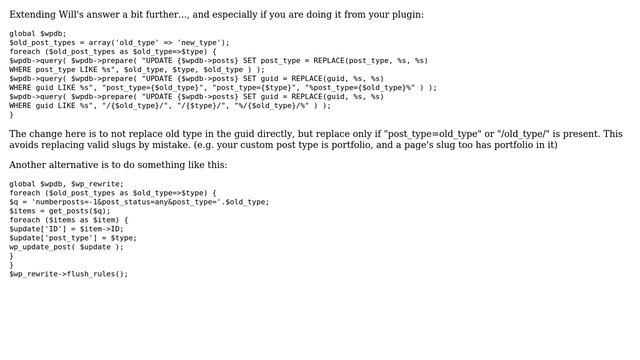This screenshot has height=360, width=640.
Task: Click the paragraph starting "The change here"
Action: 316,139
